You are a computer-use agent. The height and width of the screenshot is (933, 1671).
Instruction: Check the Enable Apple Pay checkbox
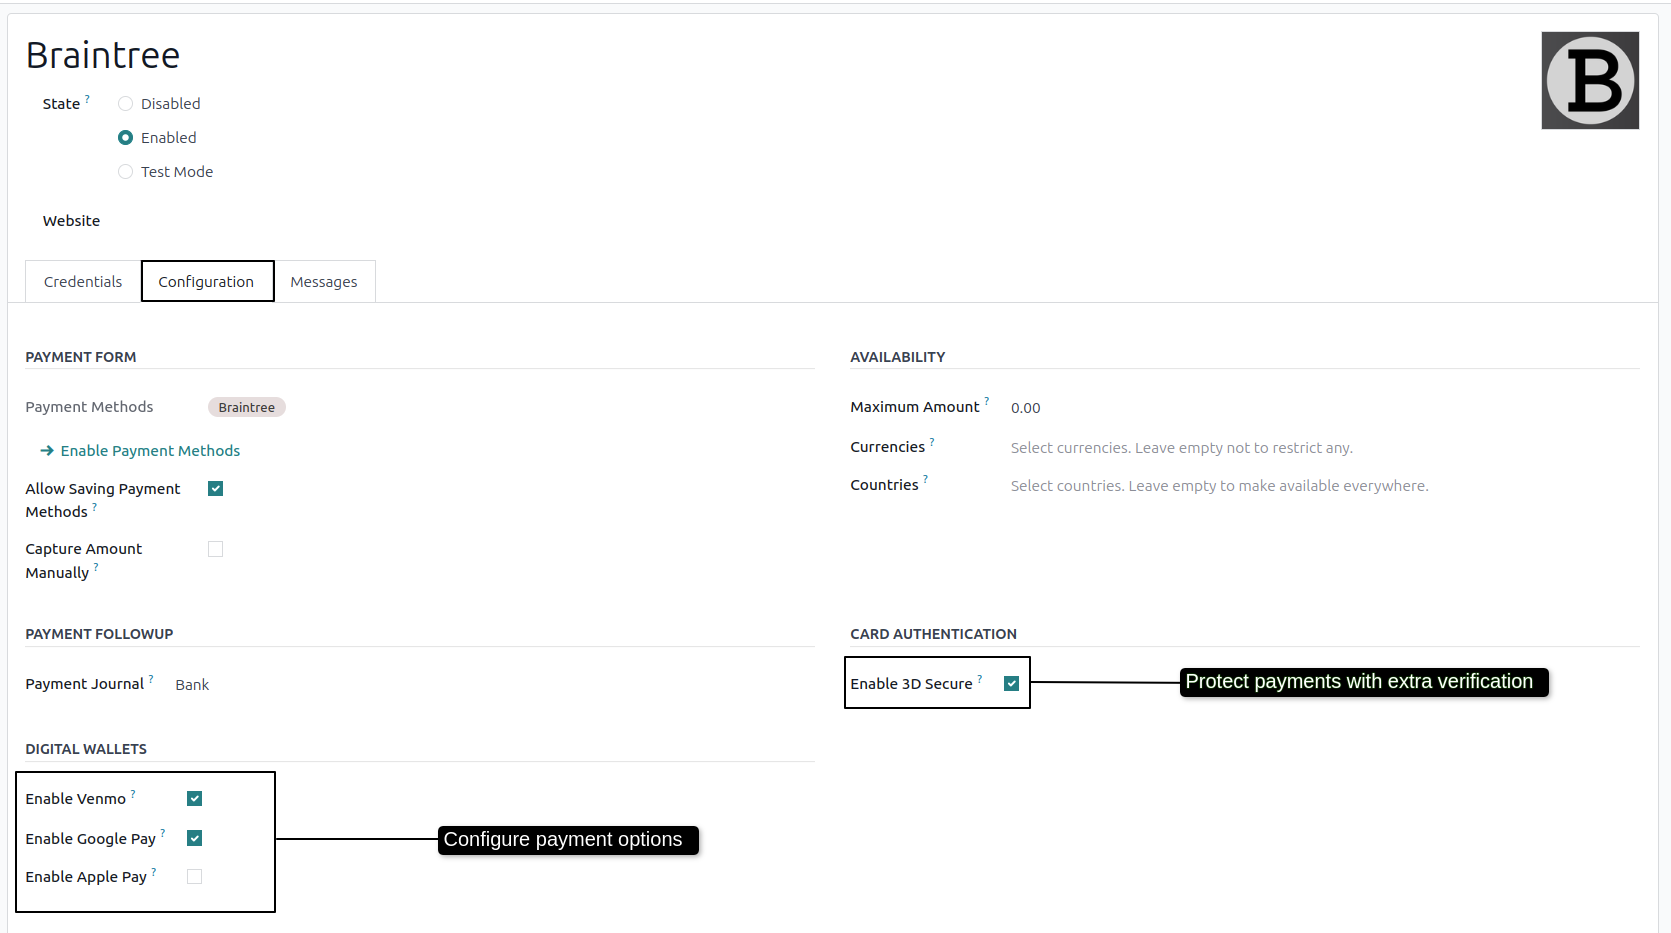point(195,877)
